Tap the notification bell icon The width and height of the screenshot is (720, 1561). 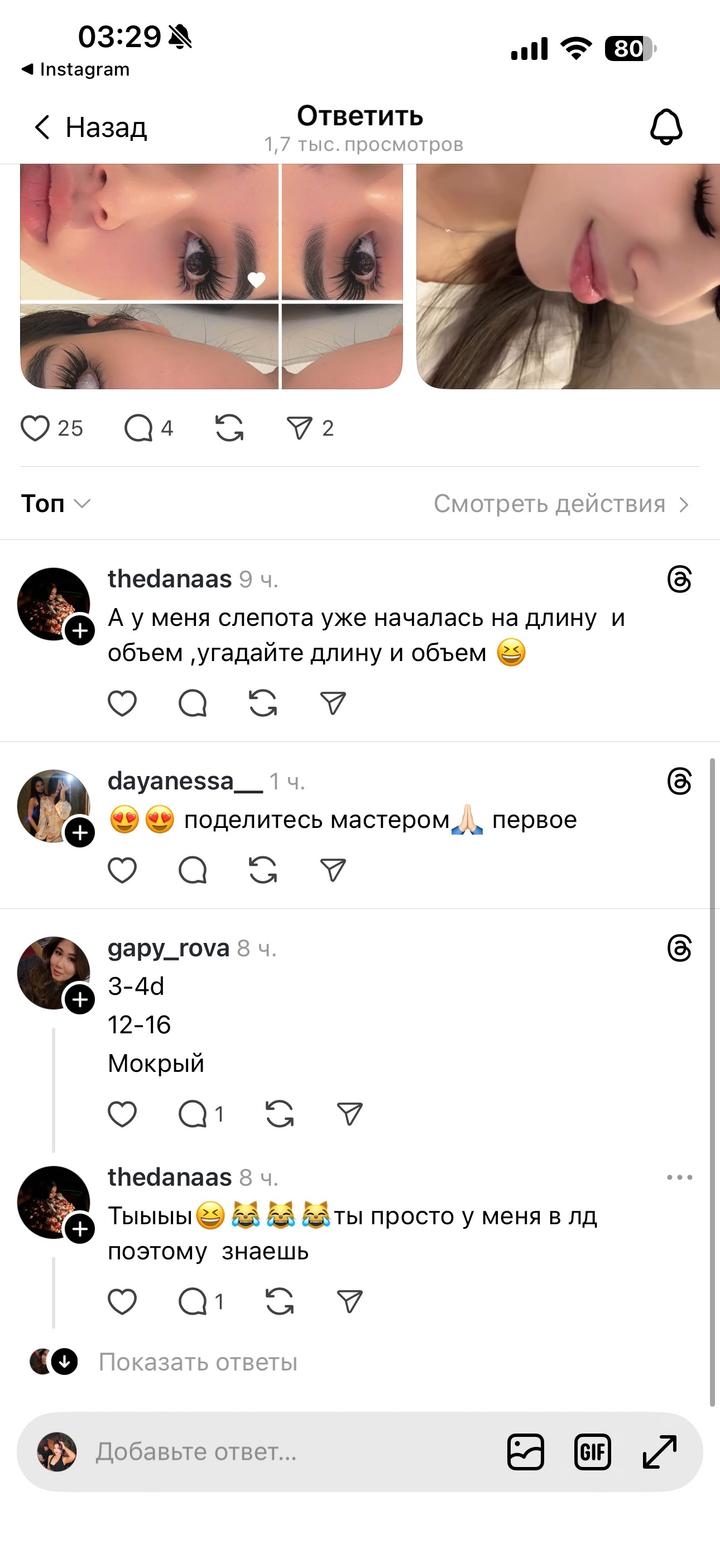[x=666, y=127]
